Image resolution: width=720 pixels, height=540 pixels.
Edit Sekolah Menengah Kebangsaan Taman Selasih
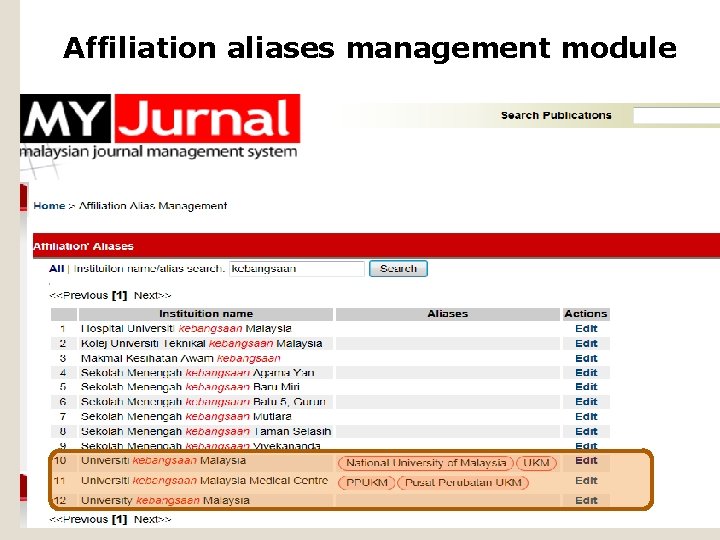pos(586,431)
